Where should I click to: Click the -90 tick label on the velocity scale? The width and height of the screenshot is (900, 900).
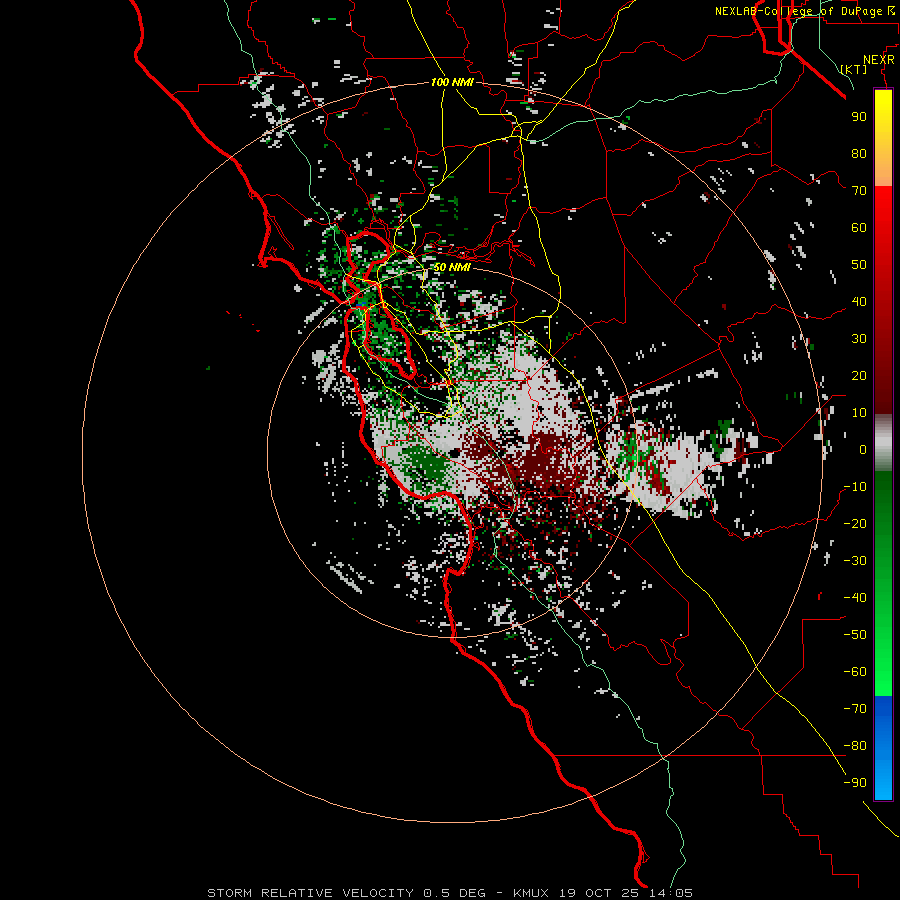[855, 783]
